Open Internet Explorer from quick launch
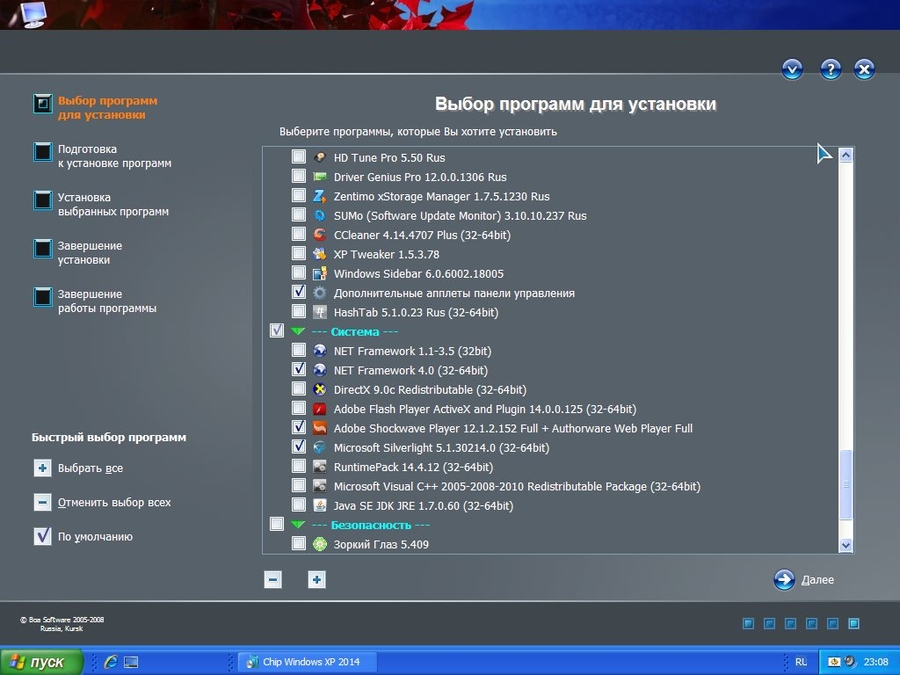Screen dimensions: 900x675 (110, 662)
